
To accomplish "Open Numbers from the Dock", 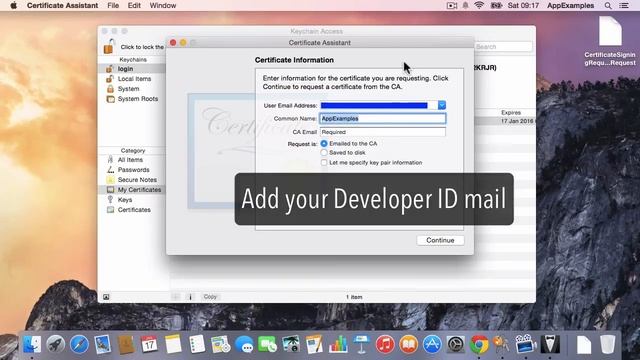I will click(338, 344).
